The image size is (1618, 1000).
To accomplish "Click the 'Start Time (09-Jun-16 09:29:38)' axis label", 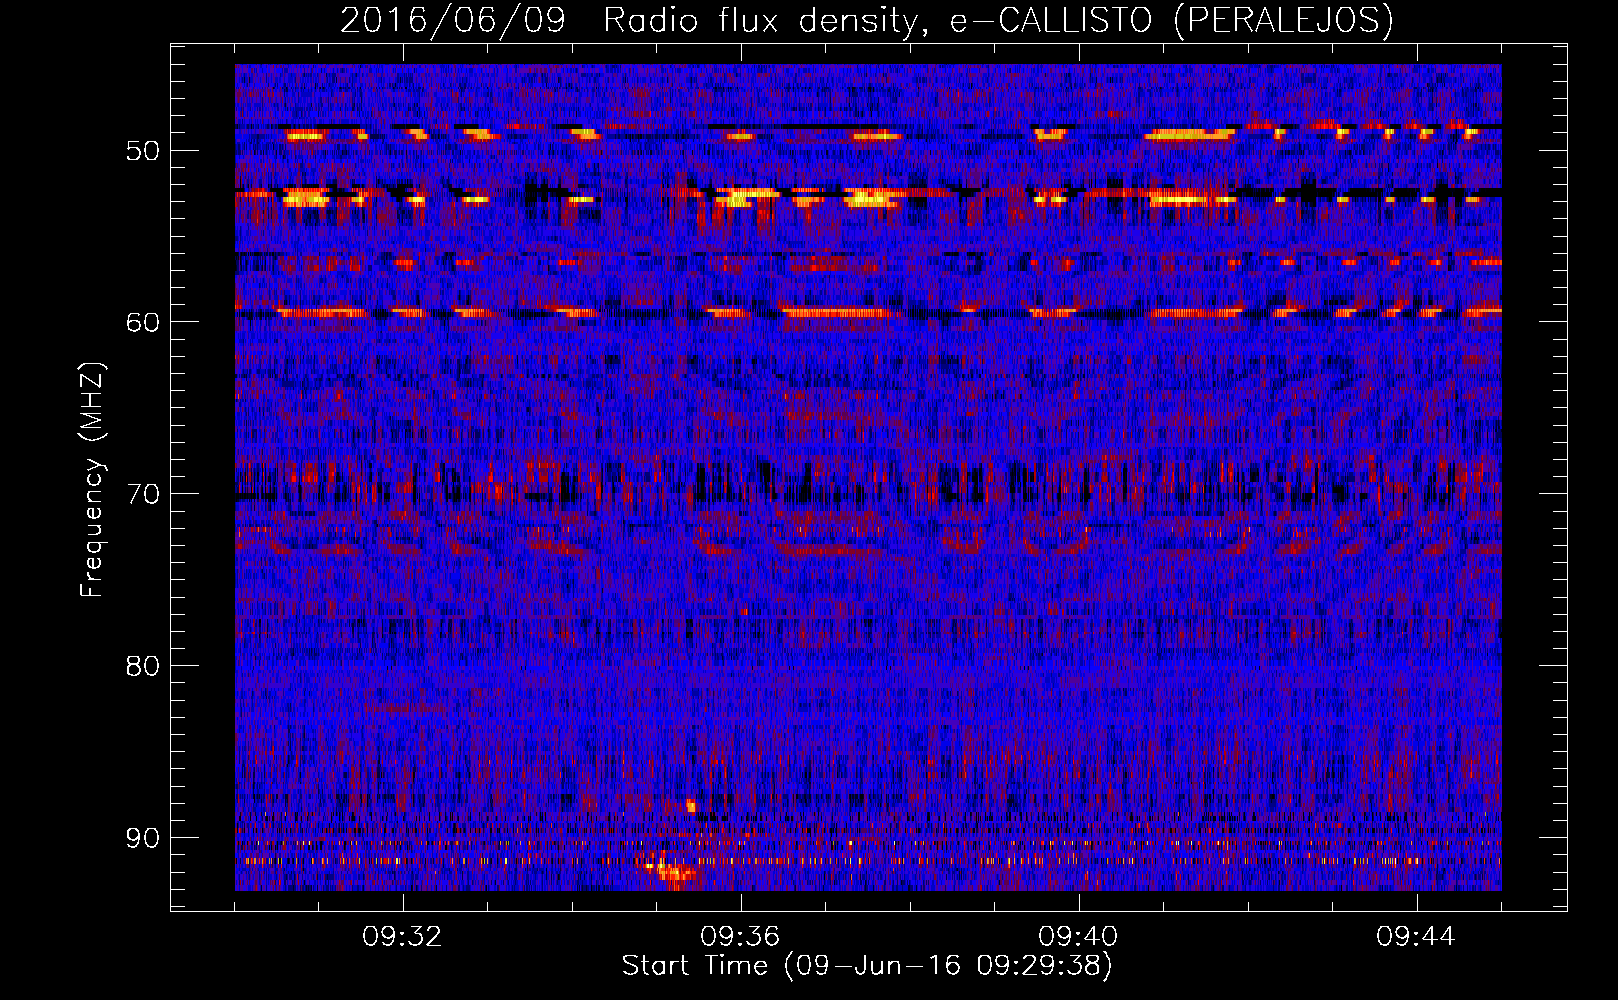I will pos(867,966).
